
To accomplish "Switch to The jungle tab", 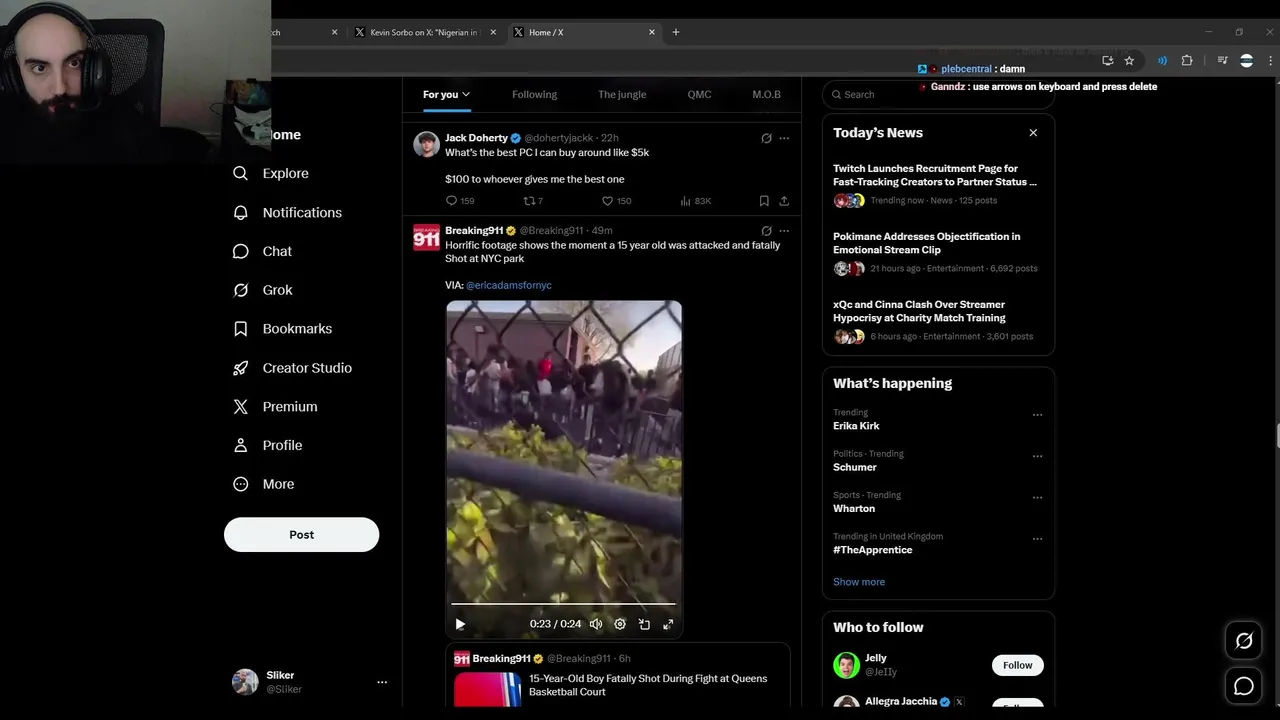I will [622, 94].
